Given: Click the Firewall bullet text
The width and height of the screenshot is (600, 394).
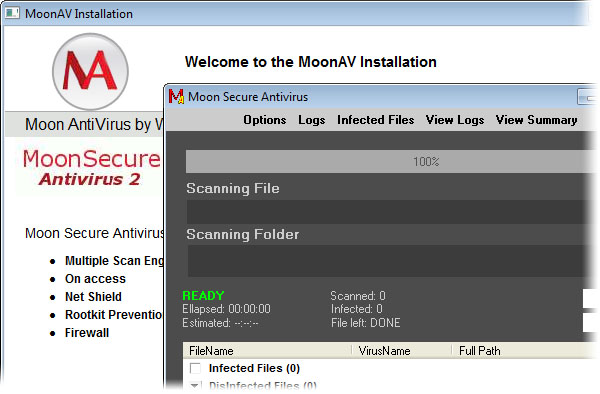Looking at the screenshot, I should click(87, 333).
